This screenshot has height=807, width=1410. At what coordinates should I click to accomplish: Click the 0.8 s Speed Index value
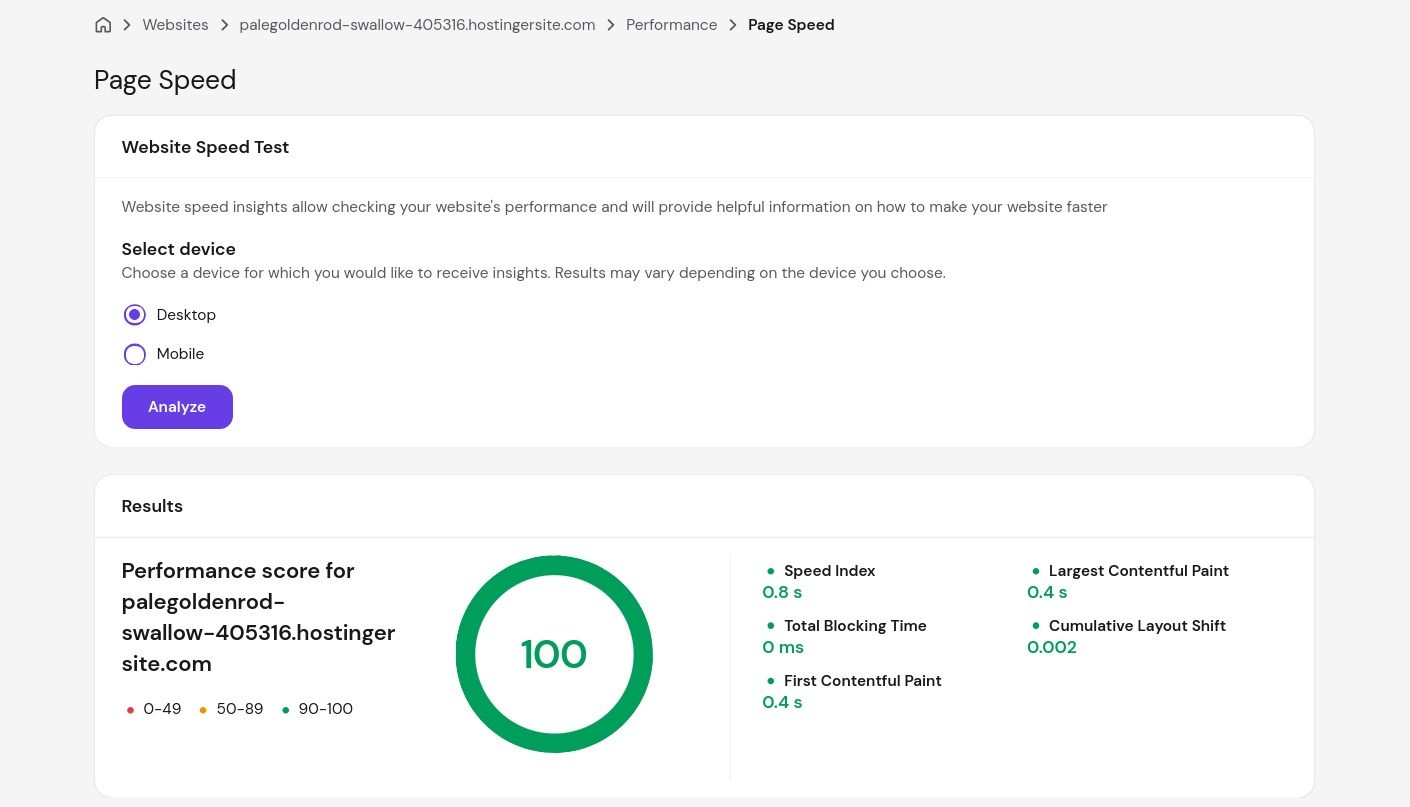tap(782, 592)
